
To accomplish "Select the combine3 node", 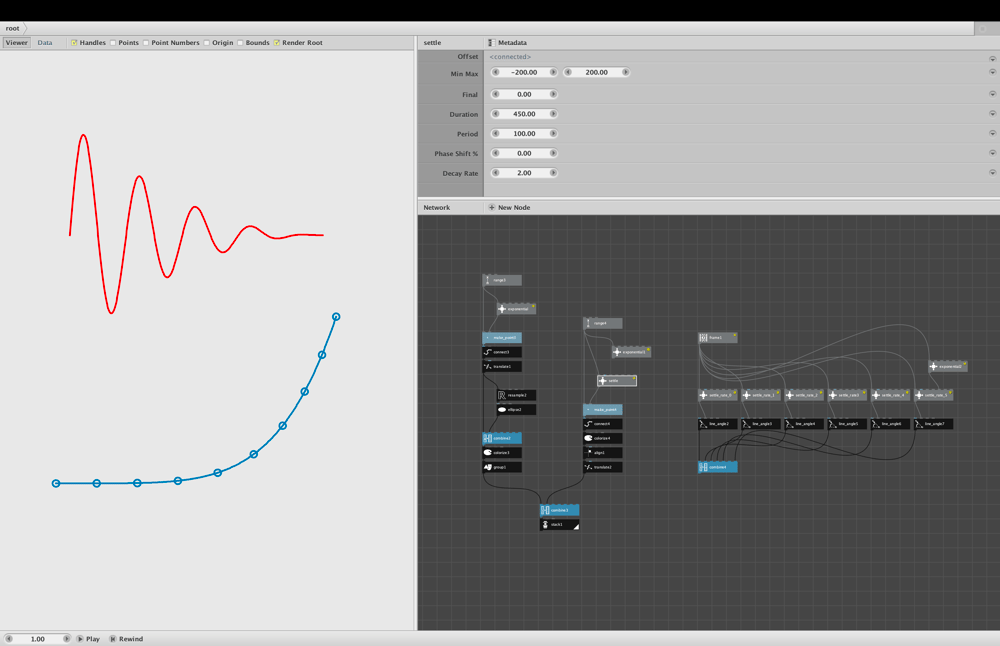I will point(559,510).
